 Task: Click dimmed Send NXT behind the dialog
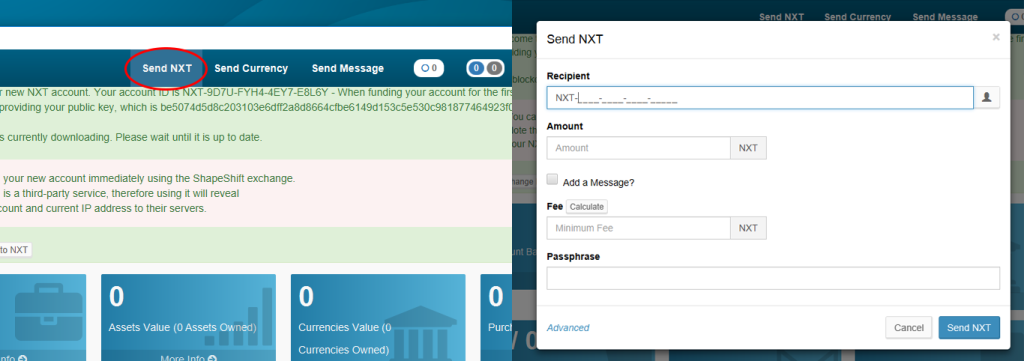coord(780,17)
